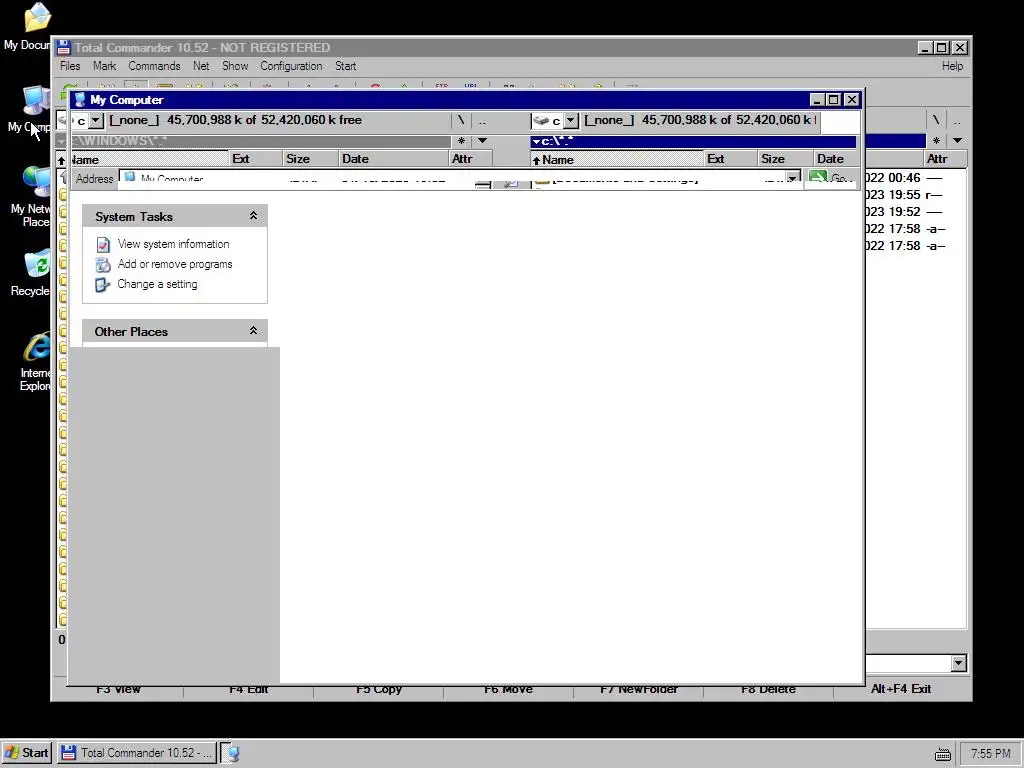Open Add or remove programs link
1024x768 pixels.
pyautogui.click(x=175, y=264)
